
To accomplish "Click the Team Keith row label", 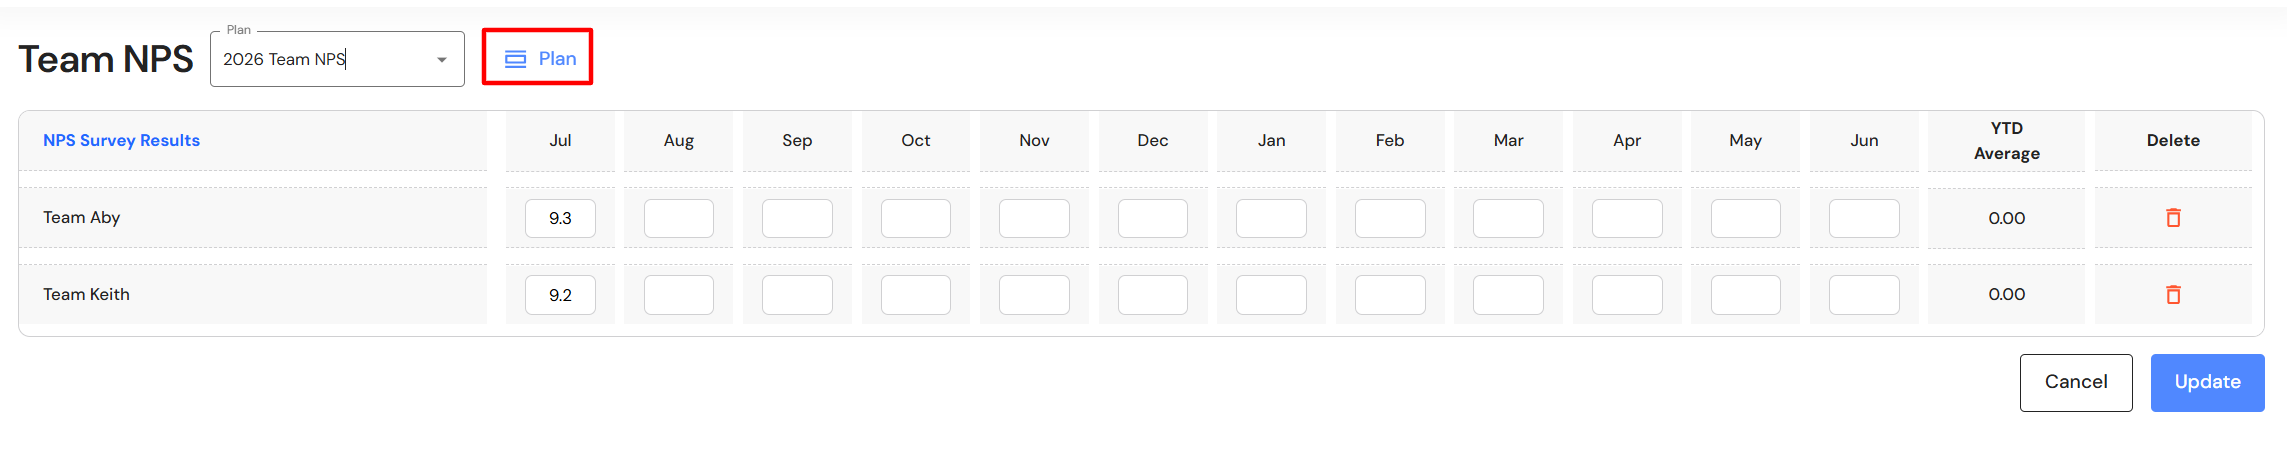I will point(86,295).
